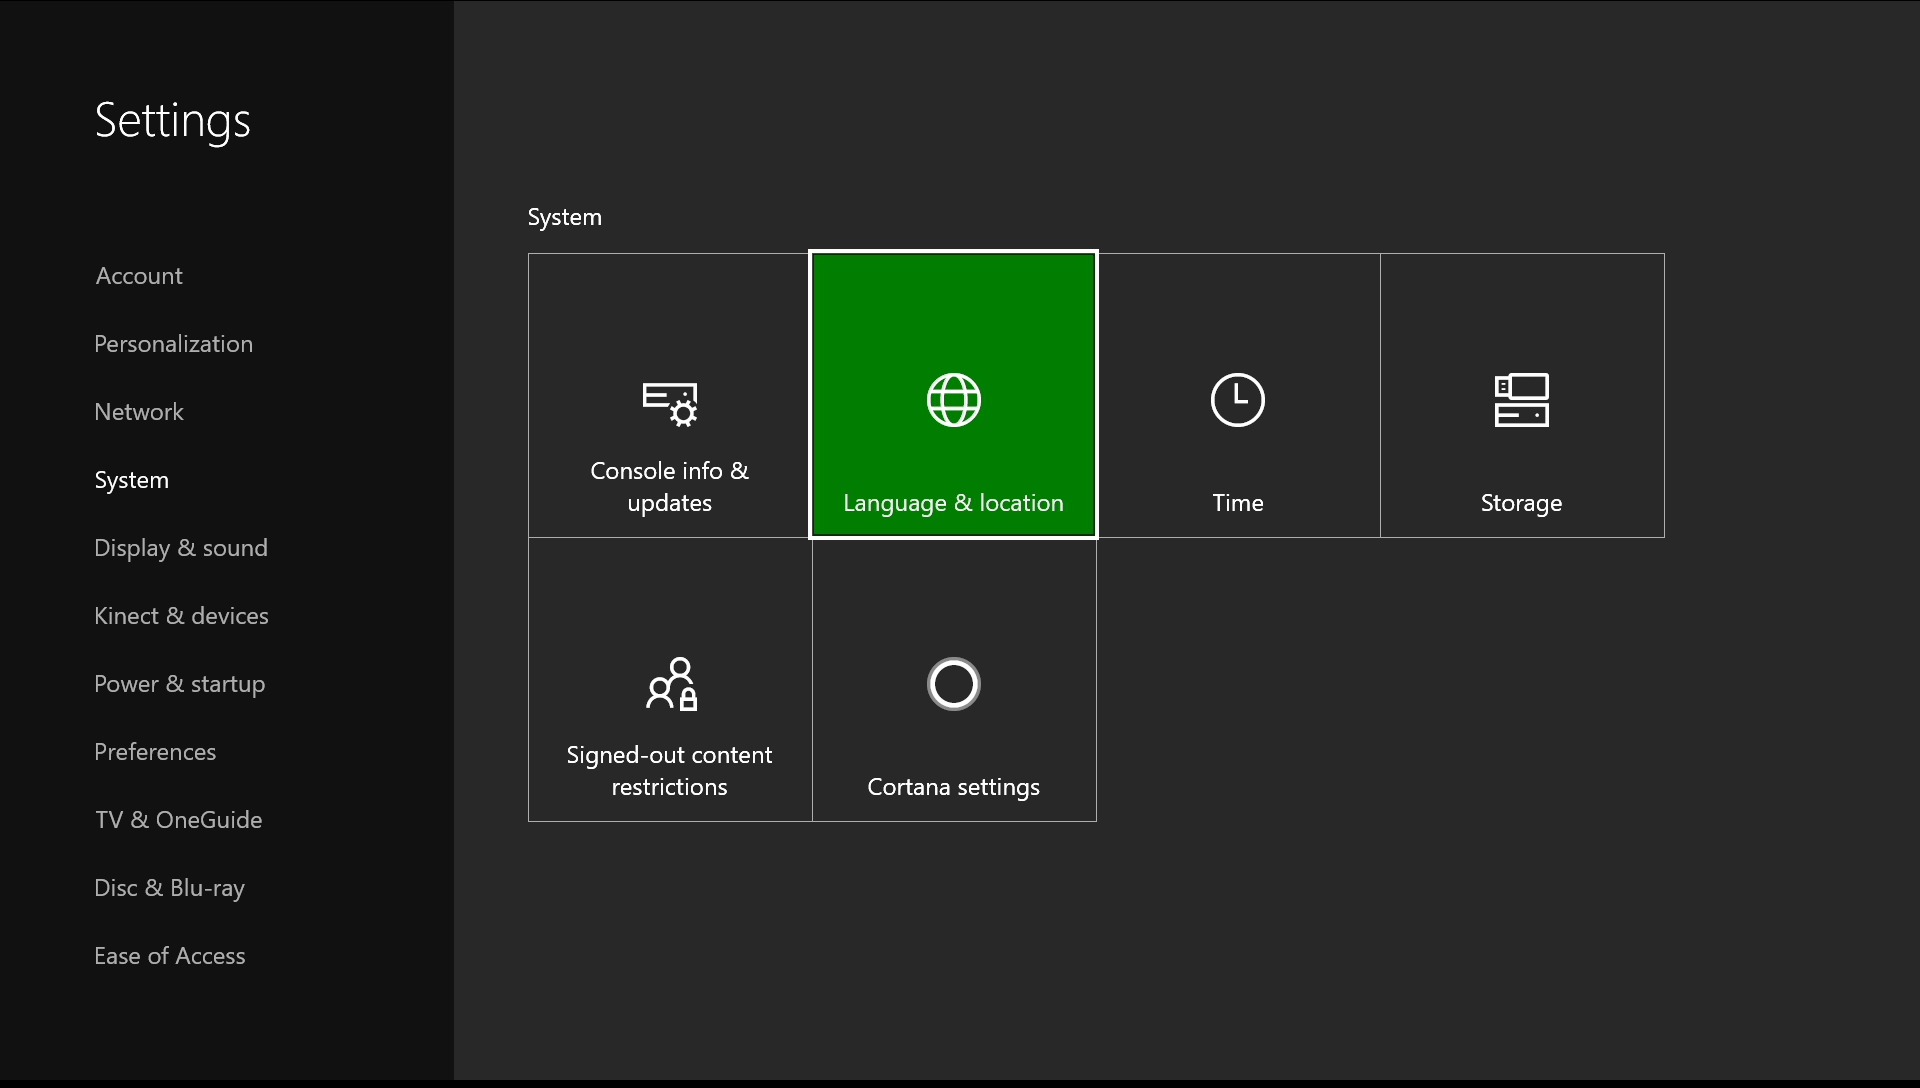Select System category in sidebar
The width and height of the screenshot is (1920, 1088).
[131, 479]
